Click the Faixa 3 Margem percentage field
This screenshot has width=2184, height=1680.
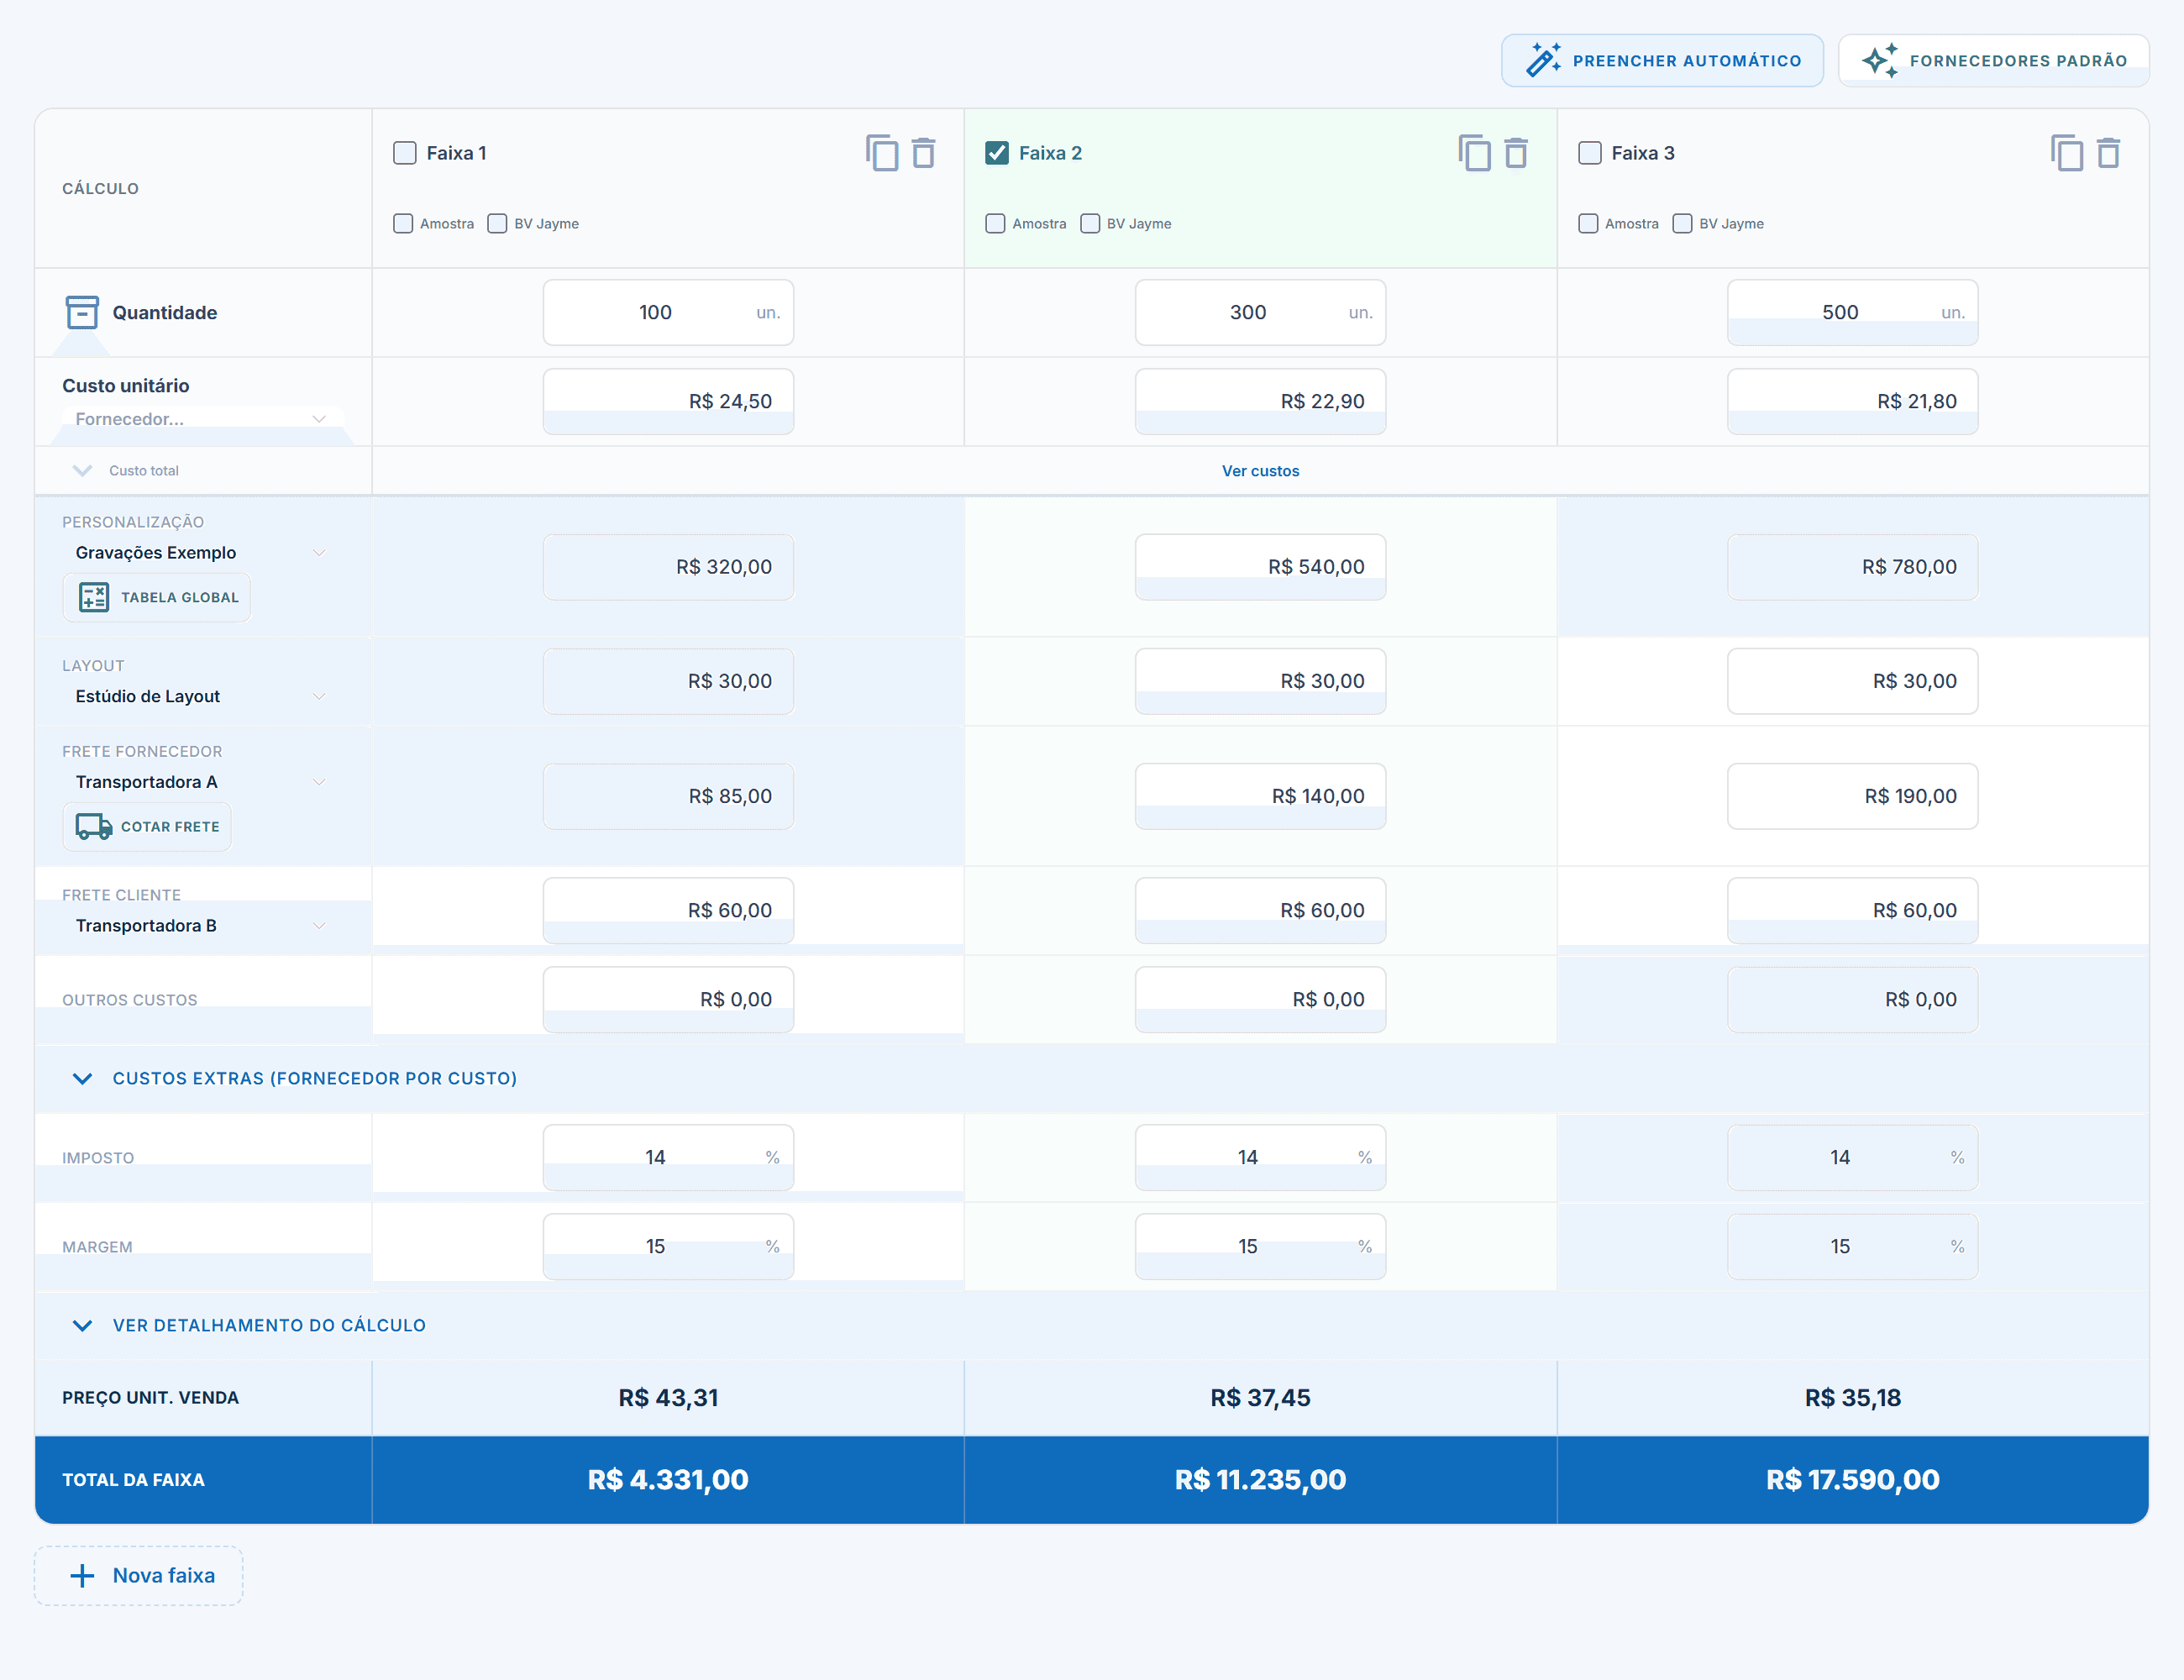[1852, 1246]
